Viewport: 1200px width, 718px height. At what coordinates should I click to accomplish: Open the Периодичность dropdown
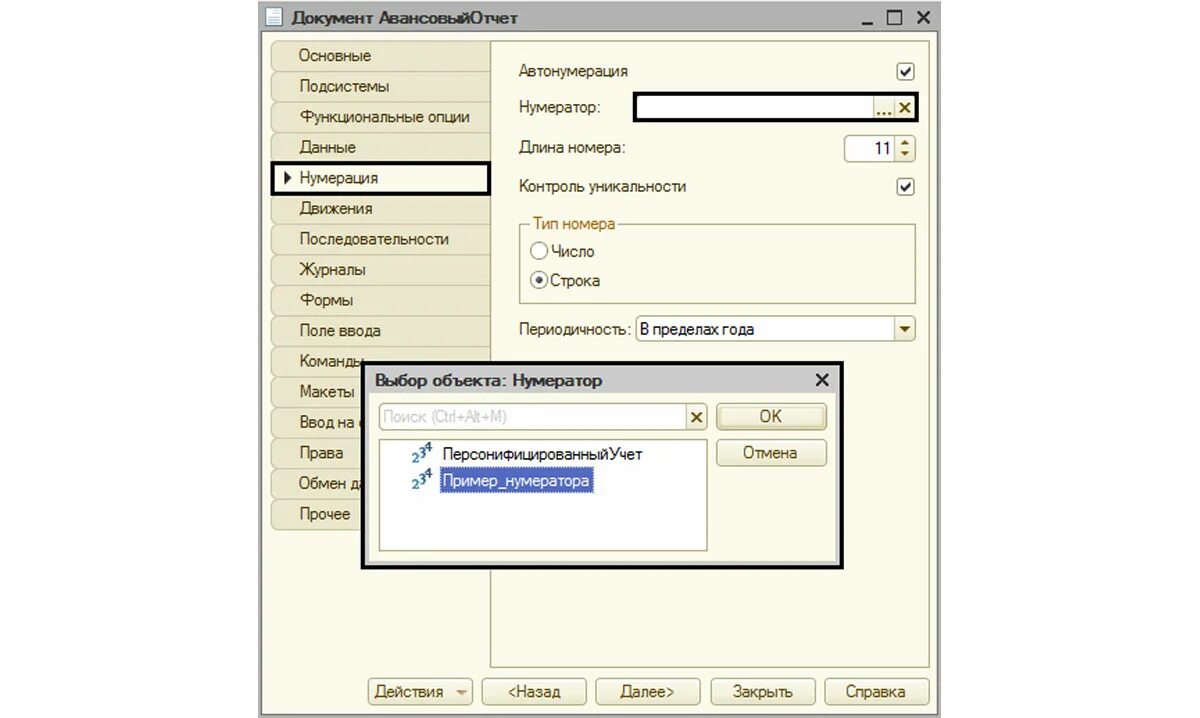pos(904,329)
